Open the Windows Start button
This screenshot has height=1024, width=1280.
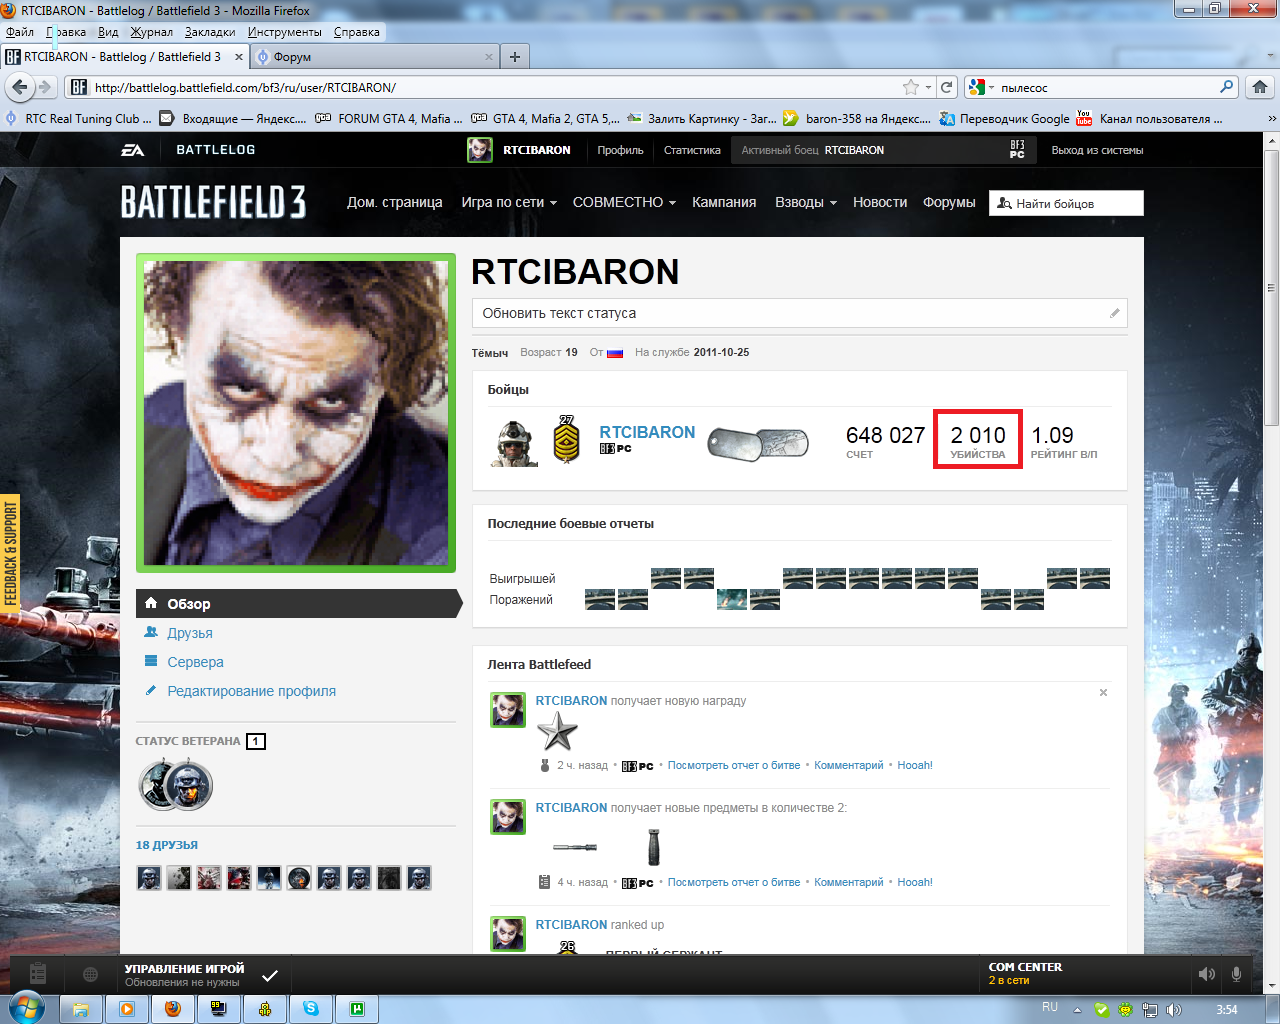(25, 1008)
